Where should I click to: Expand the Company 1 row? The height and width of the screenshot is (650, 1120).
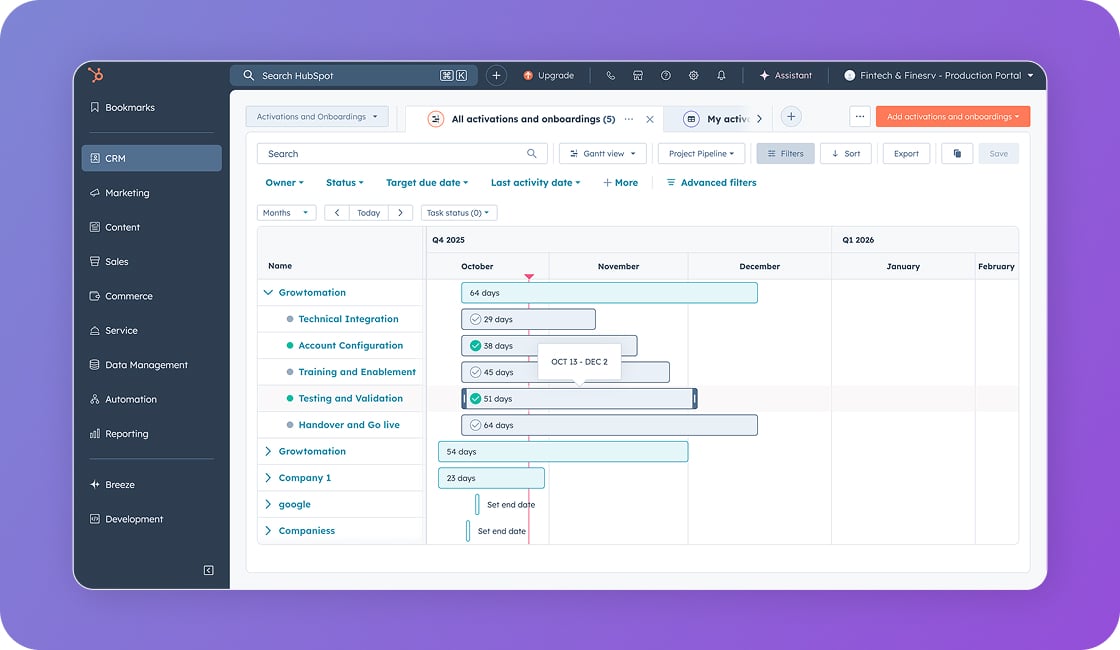pos(268,478)
